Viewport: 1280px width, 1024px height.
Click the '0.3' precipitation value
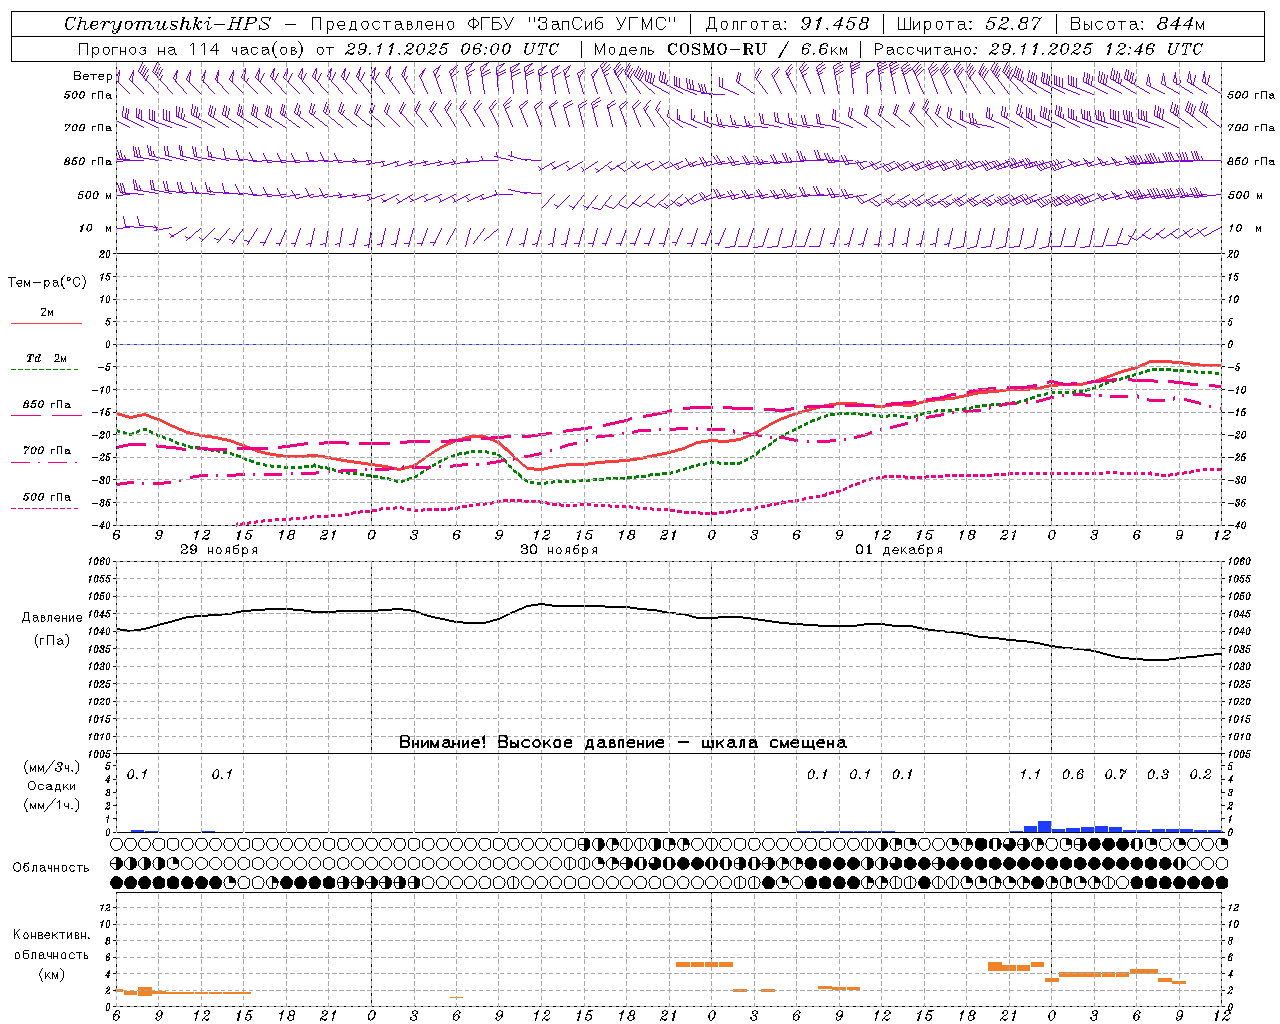pos(1158,774)
